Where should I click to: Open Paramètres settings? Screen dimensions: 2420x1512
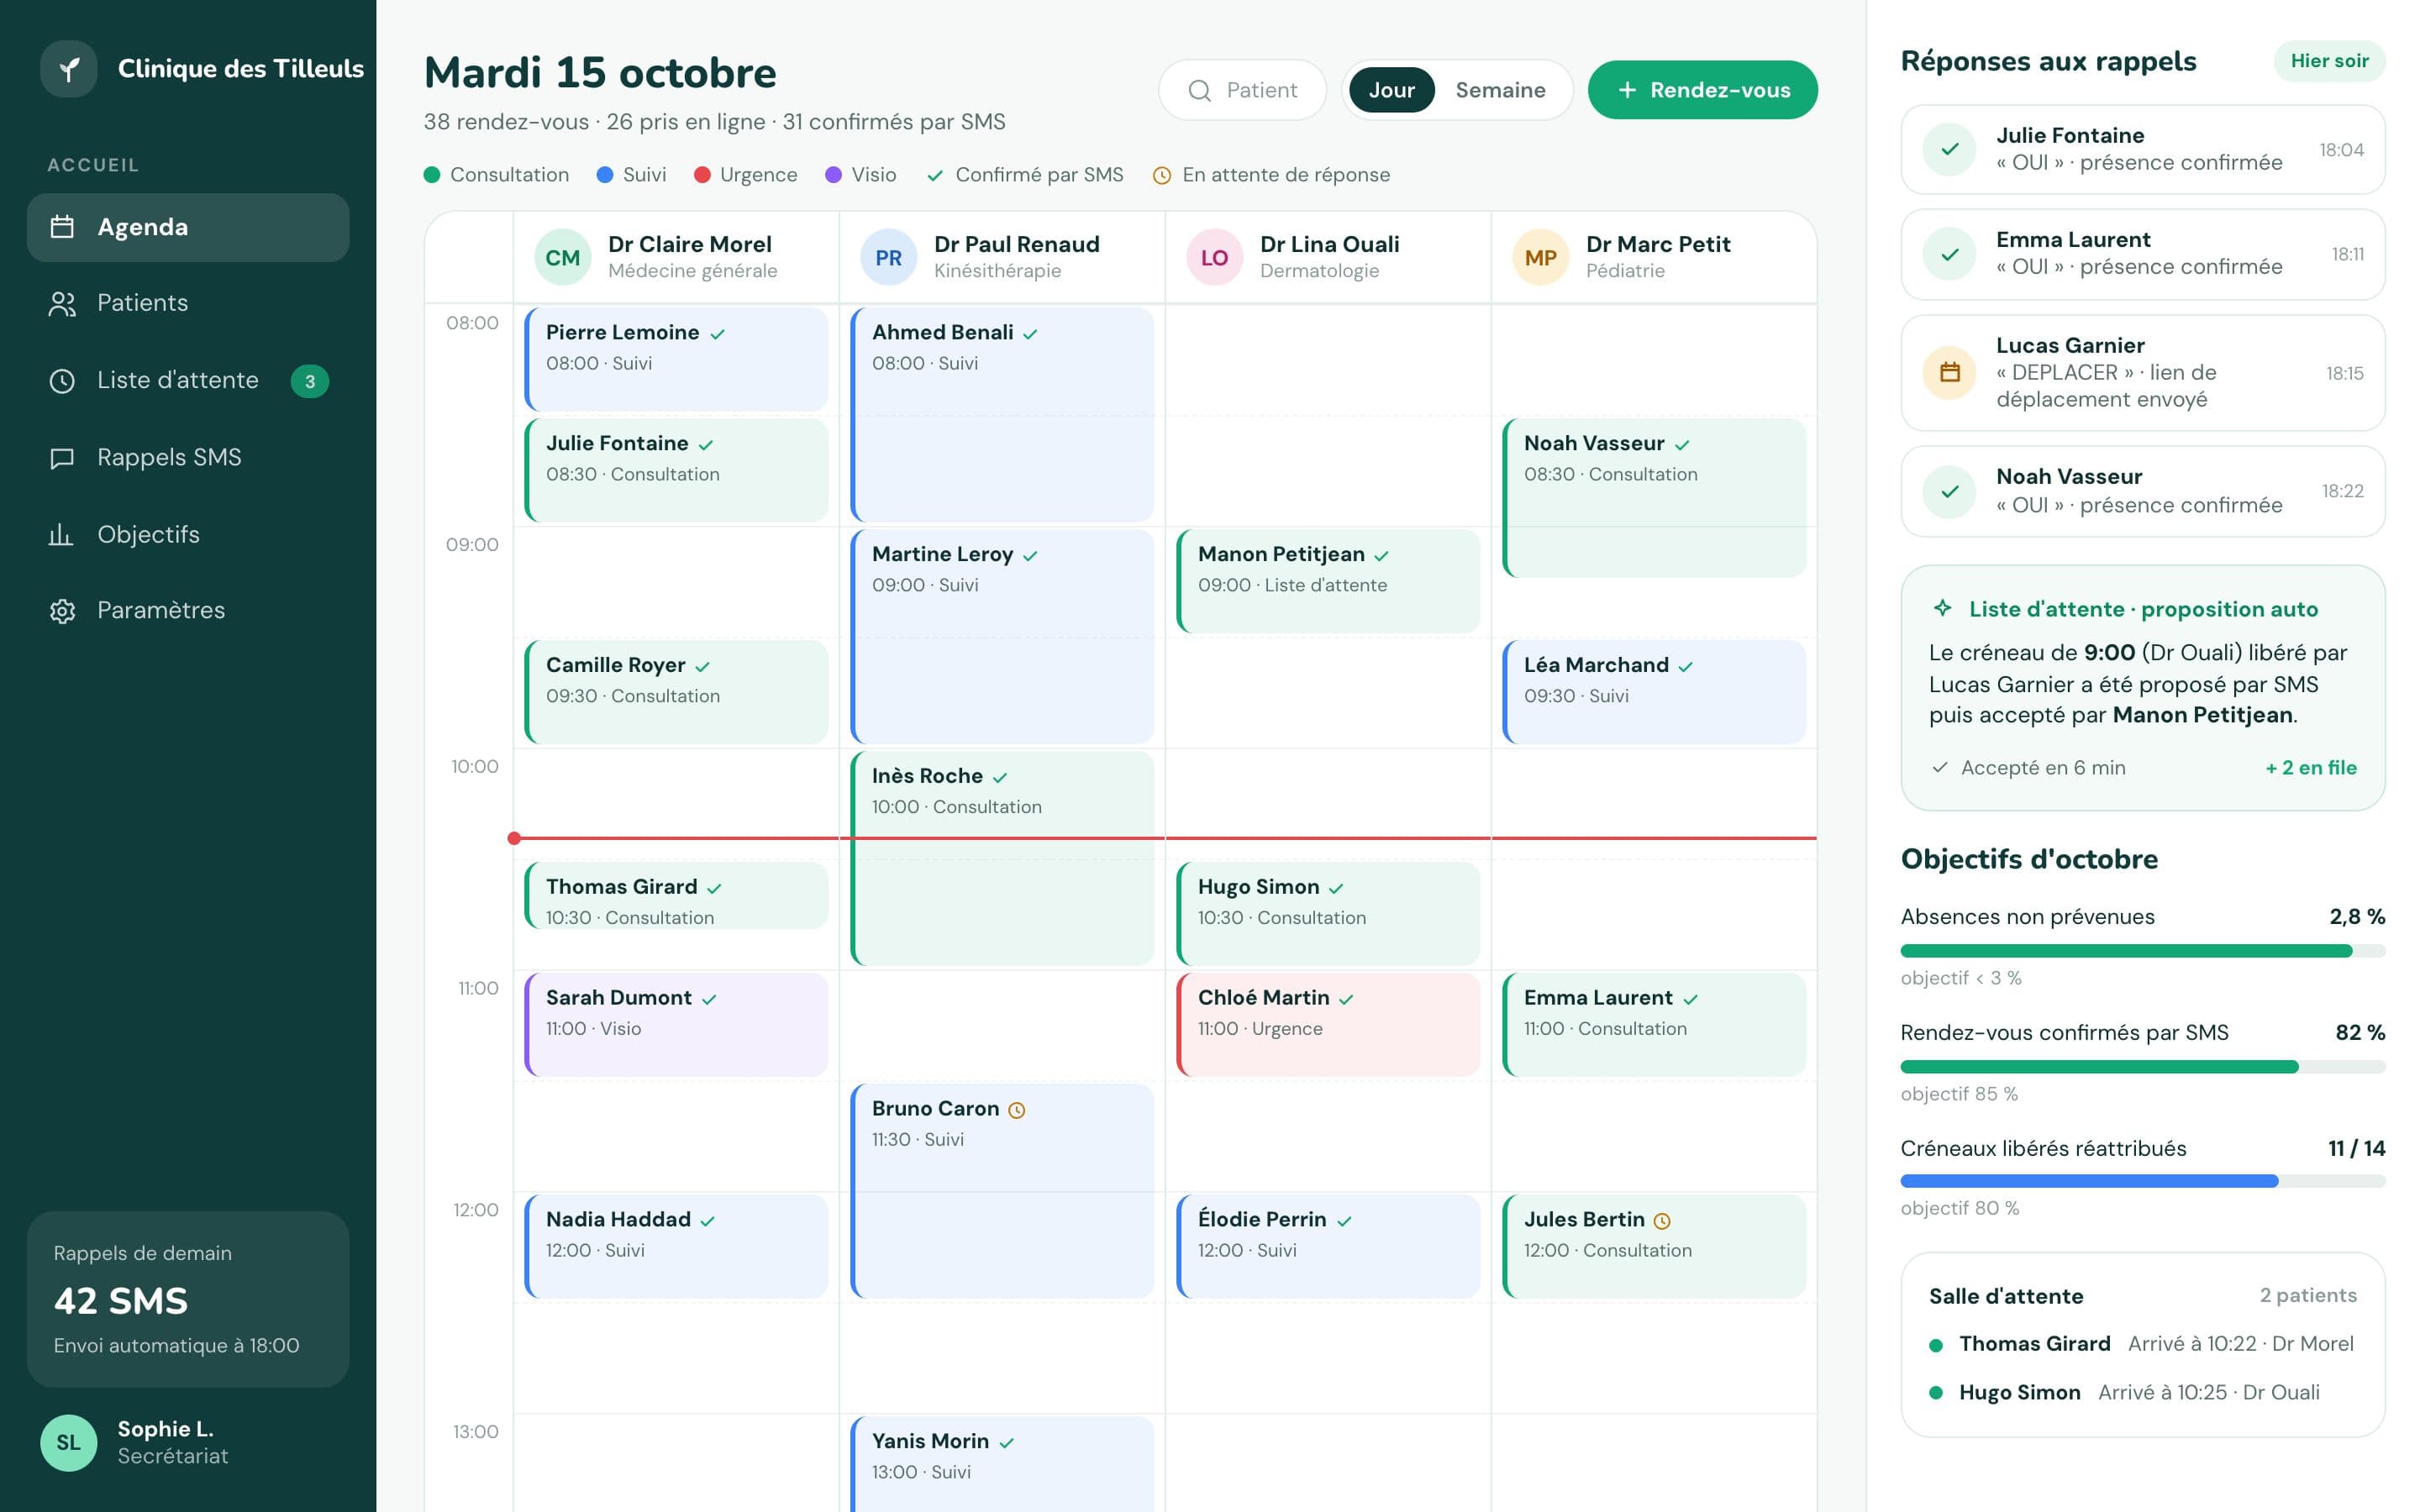[188, 610]
